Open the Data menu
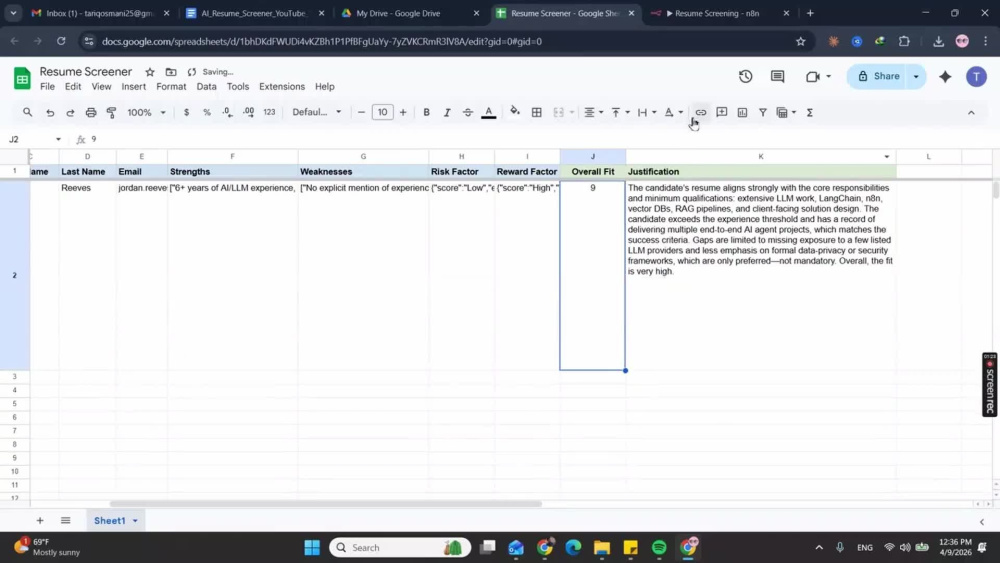The width and height of the screenshot is (1000, 563). (206, 87)
